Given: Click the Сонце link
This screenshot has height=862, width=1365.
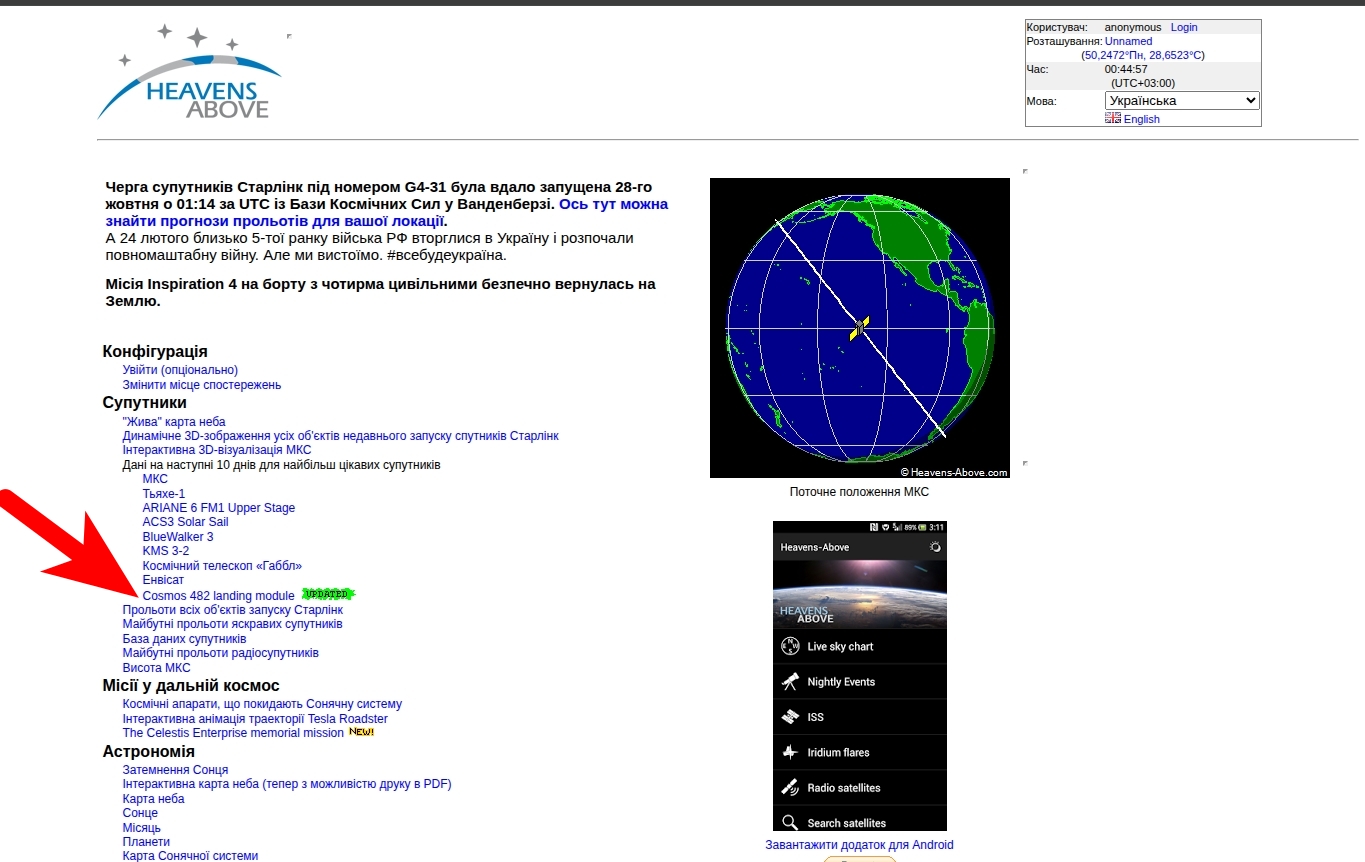Looking at the screenshot, I should (140, 813).
